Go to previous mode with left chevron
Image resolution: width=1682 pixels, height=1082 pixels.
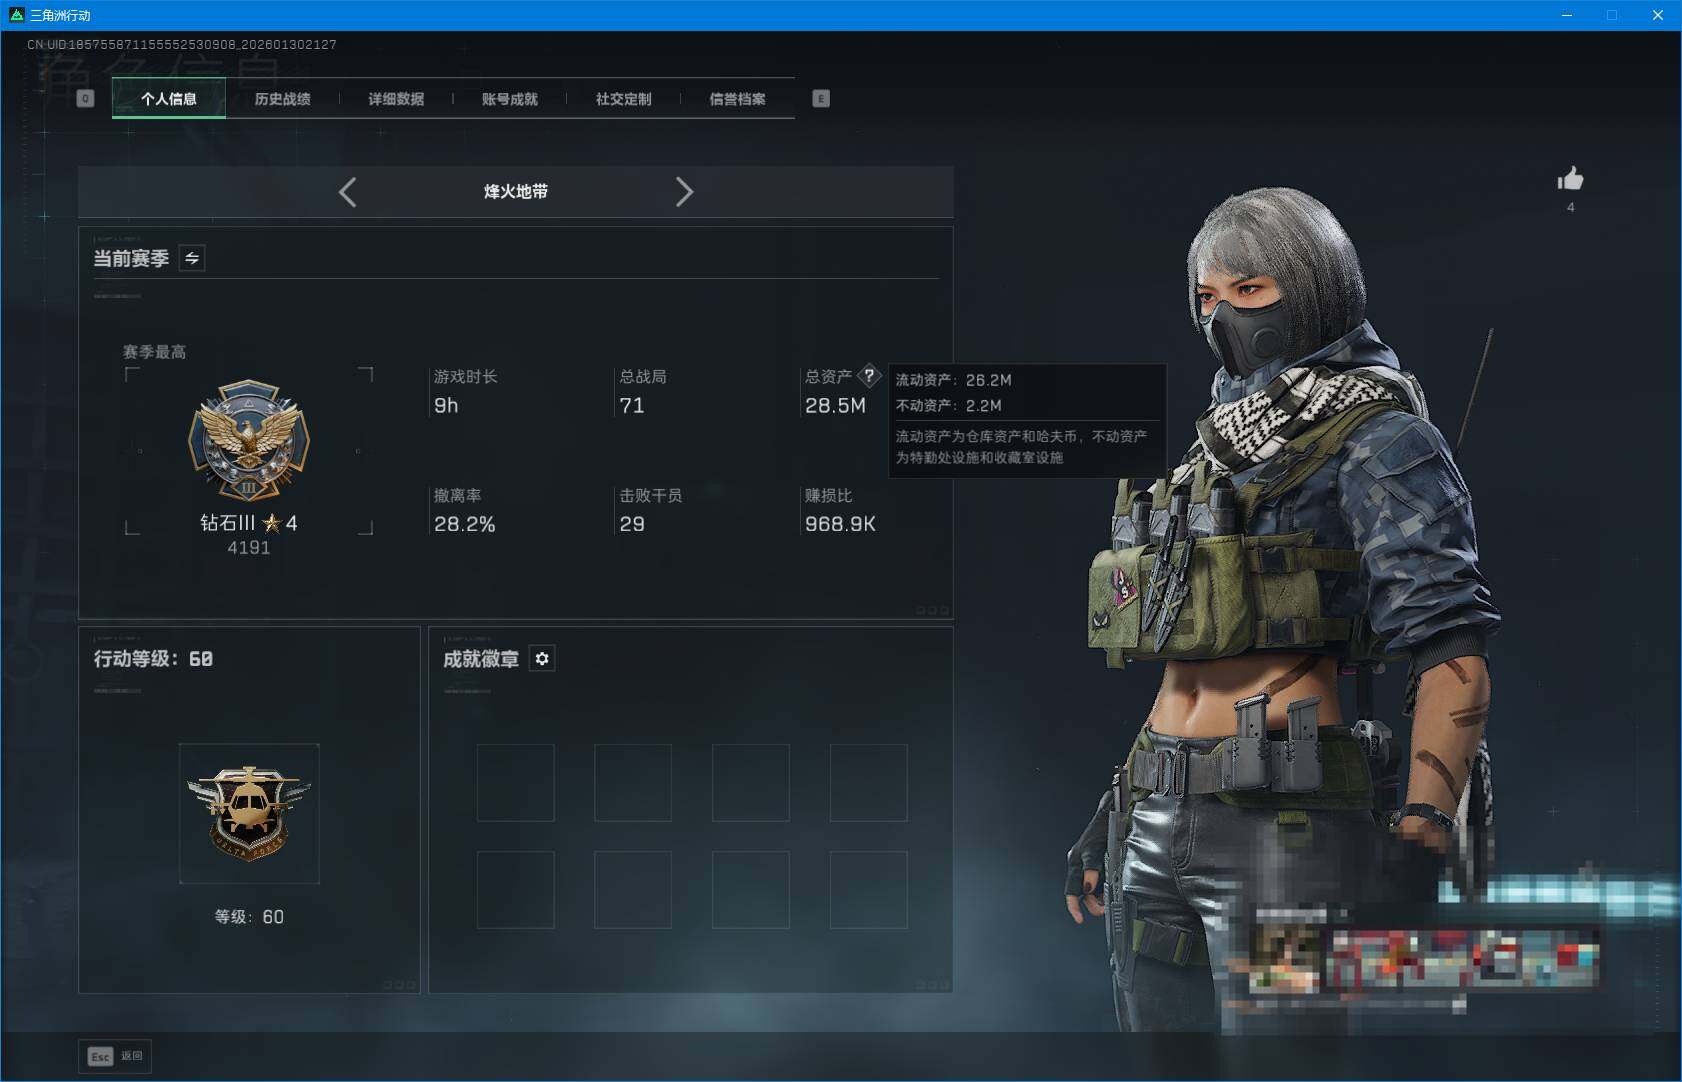click(x=348, y=192)
